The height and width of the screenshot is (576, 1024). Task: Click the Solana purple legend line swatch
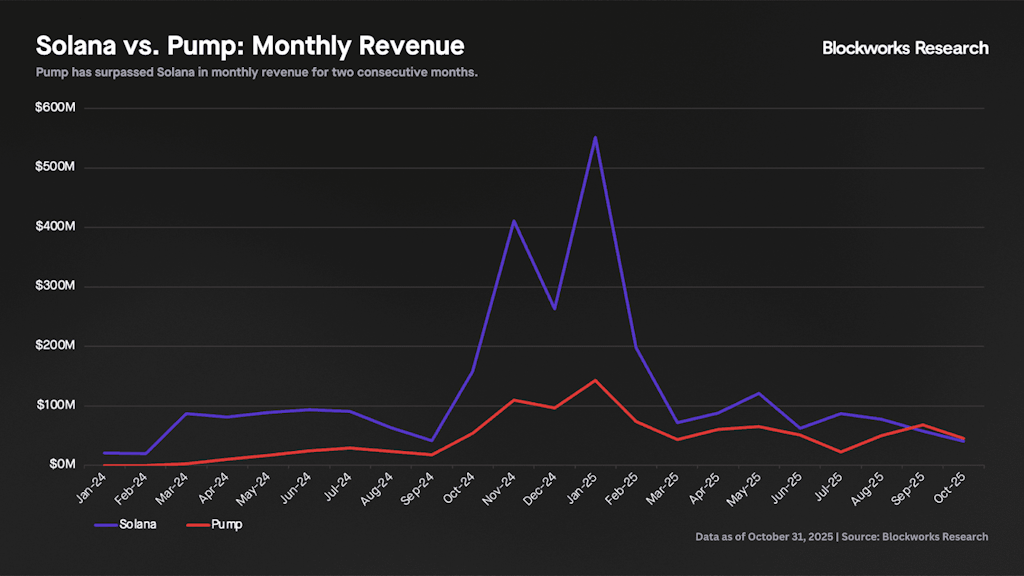(x=105, y=524)
